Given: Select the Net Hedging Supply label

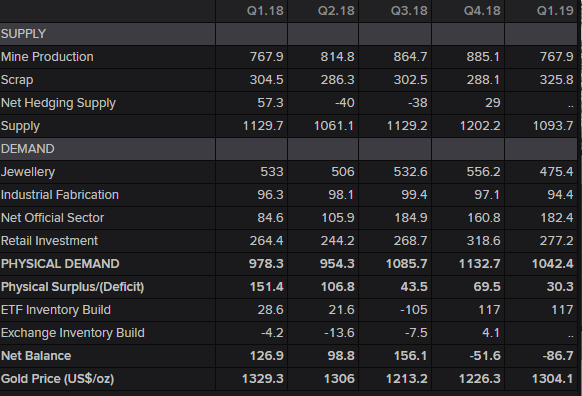Looking at the screenshot, I should click(58, 103).
